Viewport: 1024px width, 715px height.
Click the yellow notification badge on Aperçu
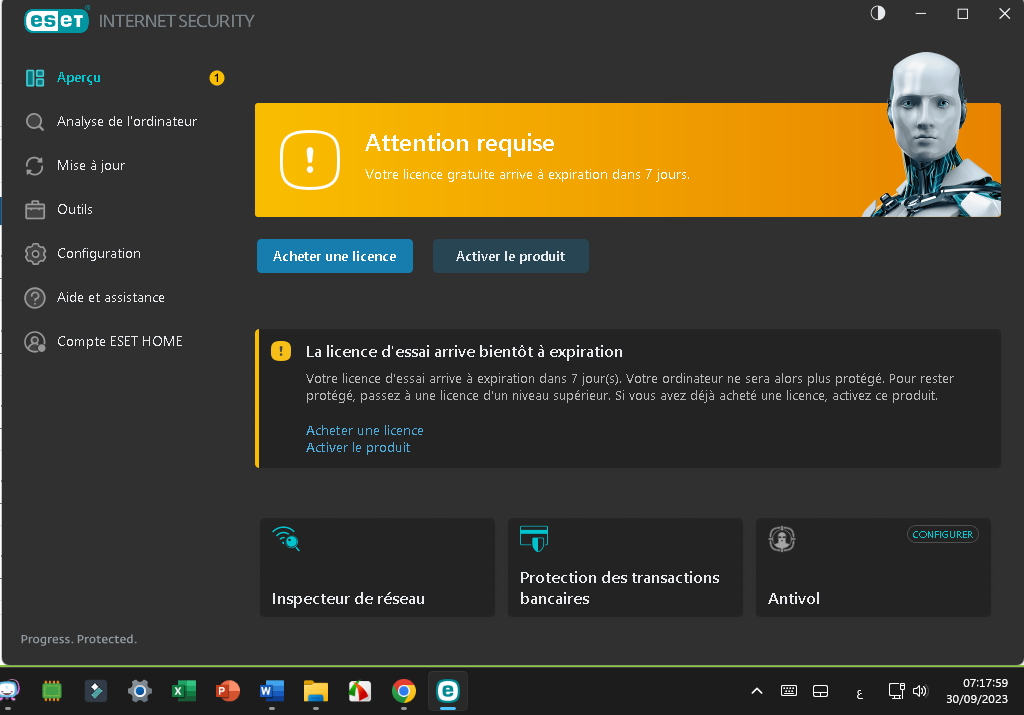tap(216, 78)
